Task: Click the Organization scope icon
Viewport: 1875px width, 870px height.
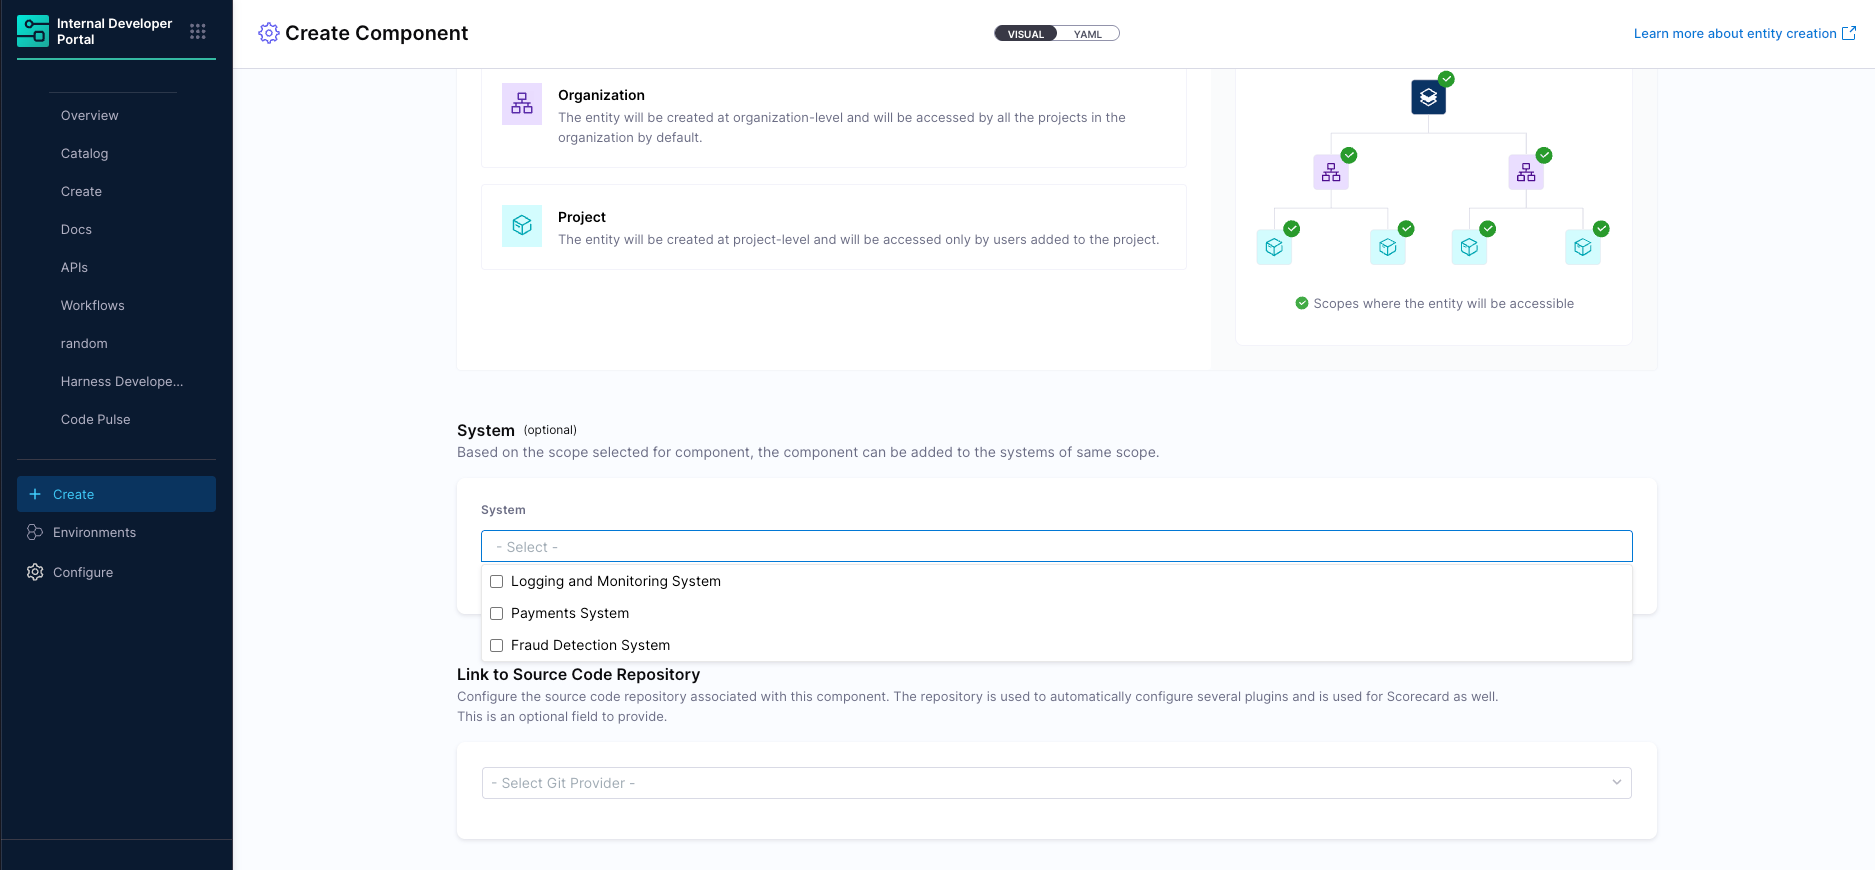Action: [522, 104]
